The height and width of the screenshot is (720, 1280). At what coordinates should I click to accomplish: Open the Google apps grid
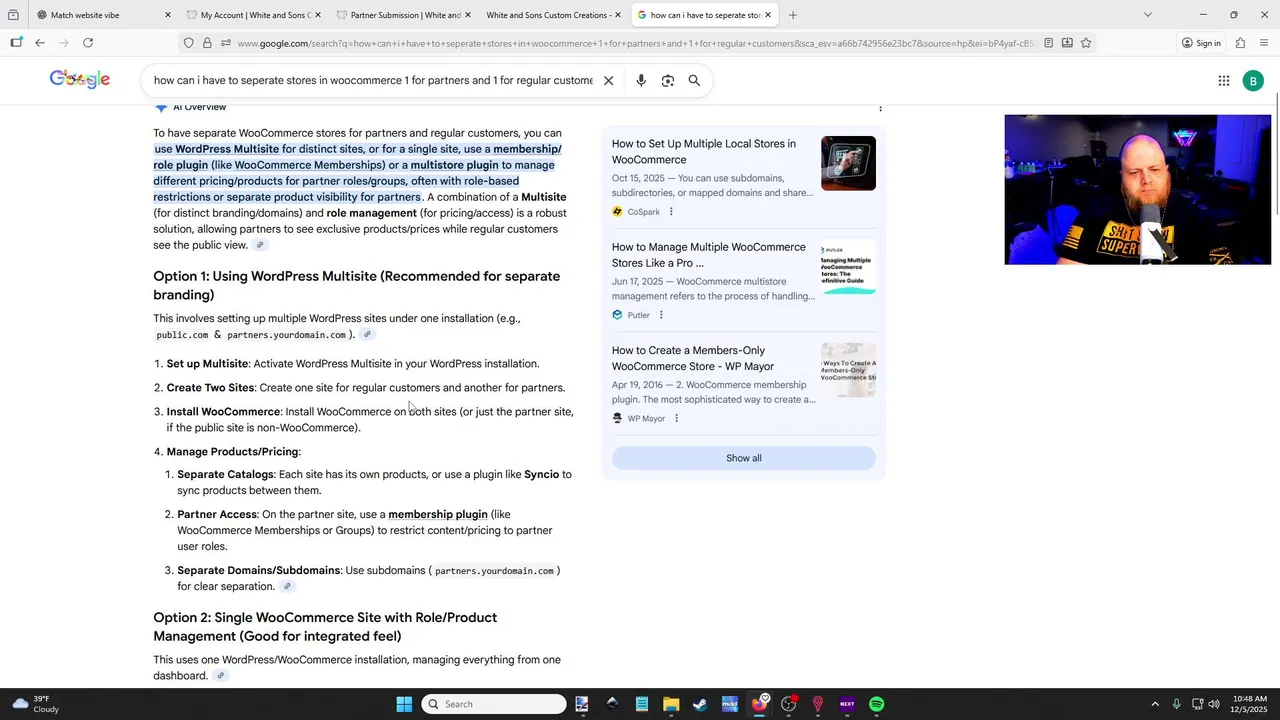click(1223, 81)
